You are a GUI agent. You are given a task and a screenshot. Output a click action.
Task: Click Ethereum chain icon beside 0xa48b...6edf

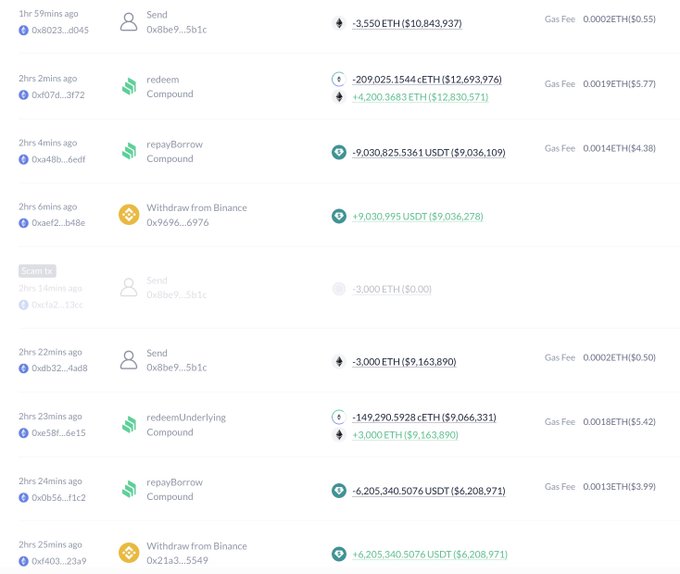point(23,159)
